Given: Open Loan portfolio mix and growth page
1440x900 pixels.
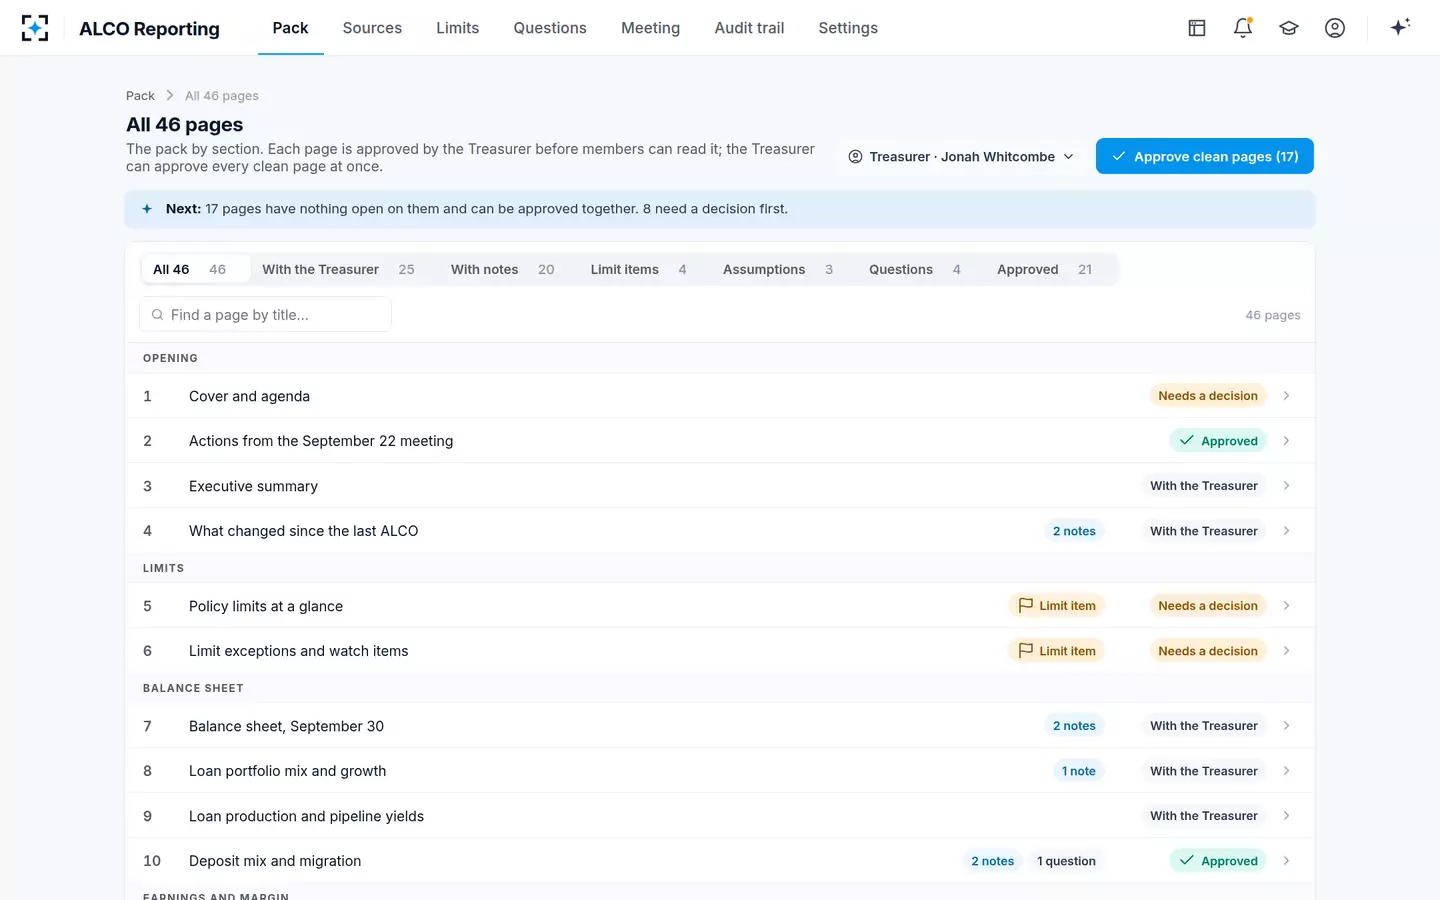Looking at the screenshot, I should pyautogui.click(x=720, y=771).
